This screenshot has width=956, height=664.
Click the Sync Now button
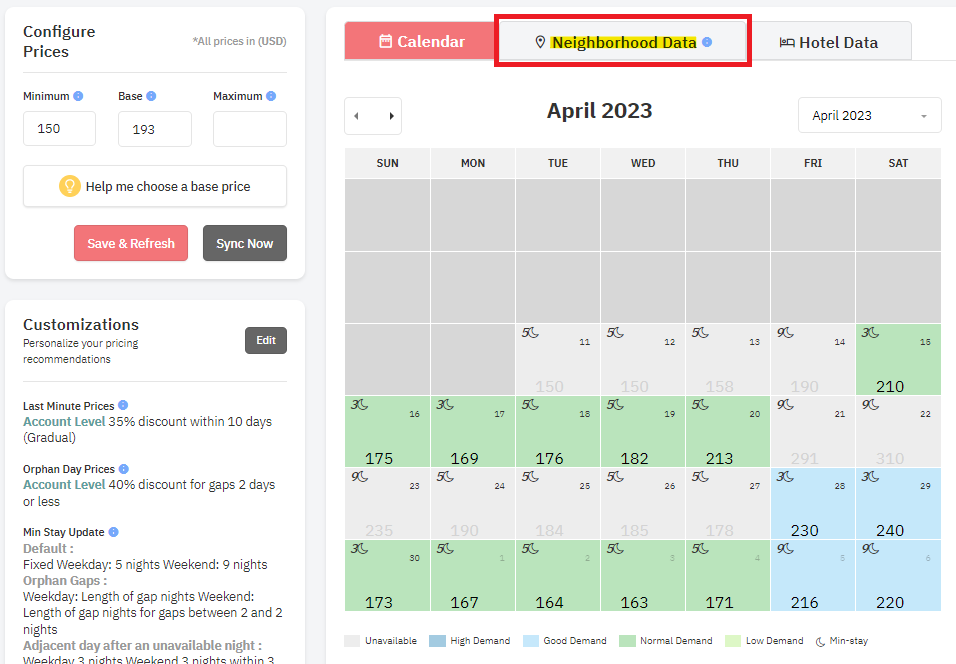(x=244, y=243)
